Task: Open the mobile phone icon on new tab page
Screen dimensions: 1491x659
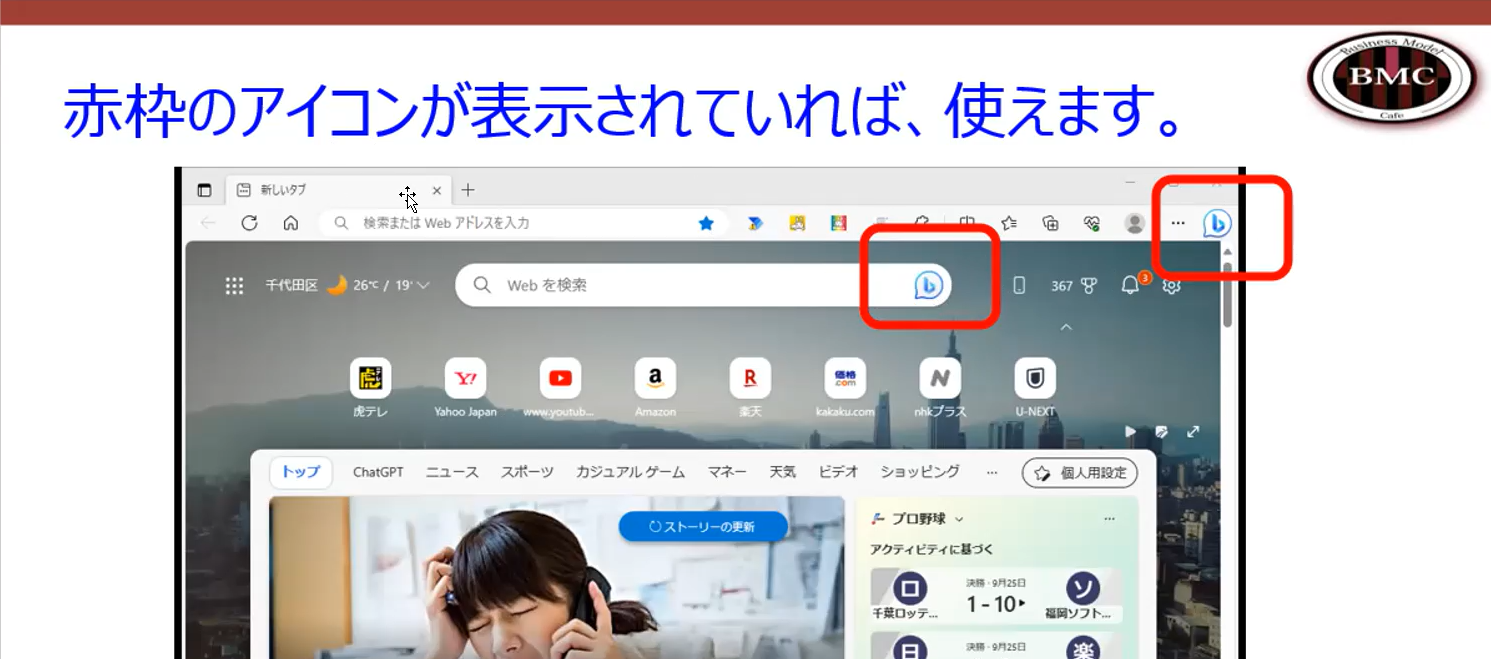Action: tap(1019, 286)
